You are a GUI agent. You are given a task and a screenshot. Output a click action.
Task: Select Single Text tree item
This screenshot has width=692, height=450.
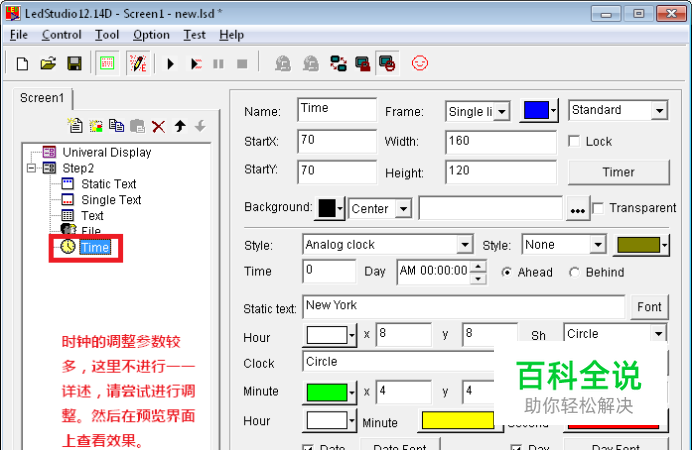coord(111,200)
